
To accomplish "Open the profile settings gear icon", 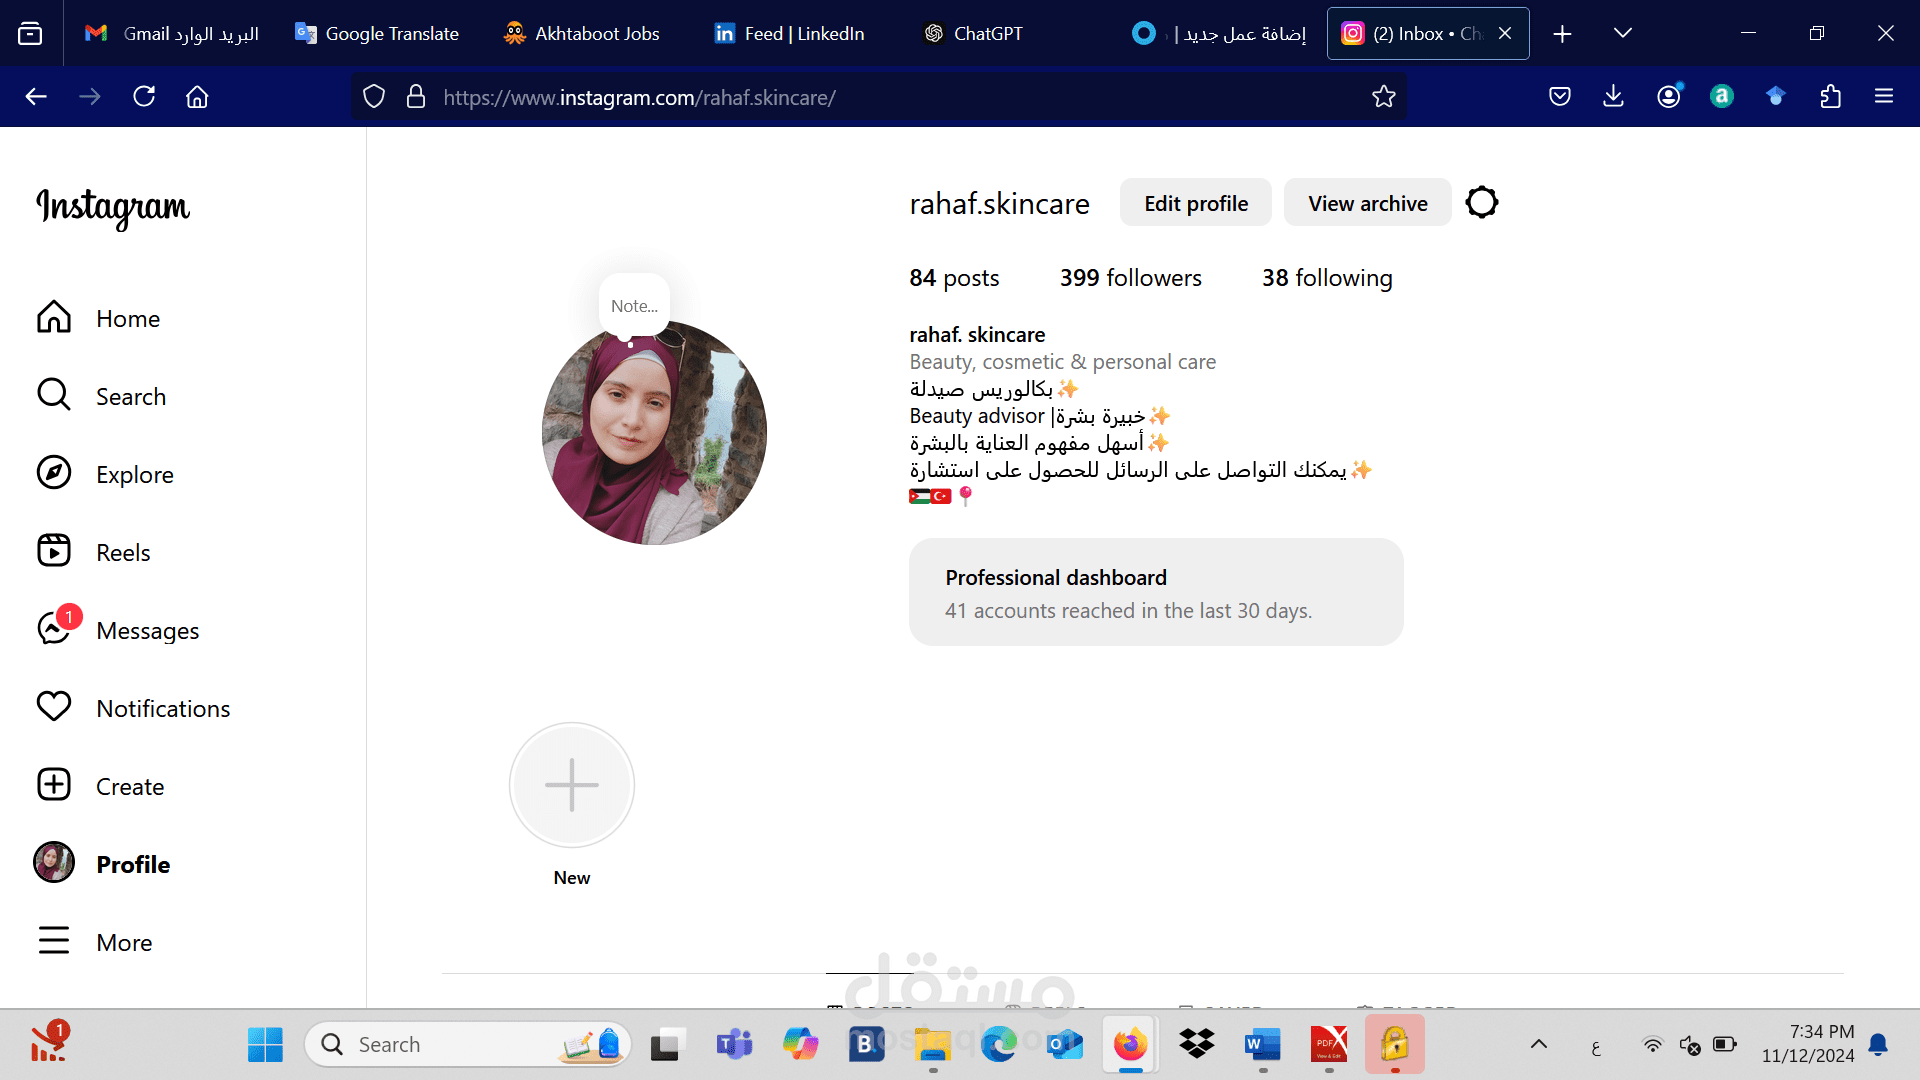I will (x=1481, y=202).
